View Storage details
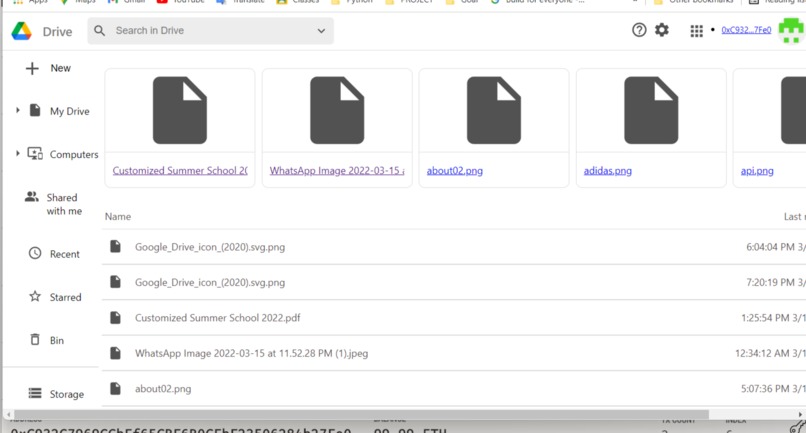The width and height of the screenshot is (806, 433). coord(66,394)
